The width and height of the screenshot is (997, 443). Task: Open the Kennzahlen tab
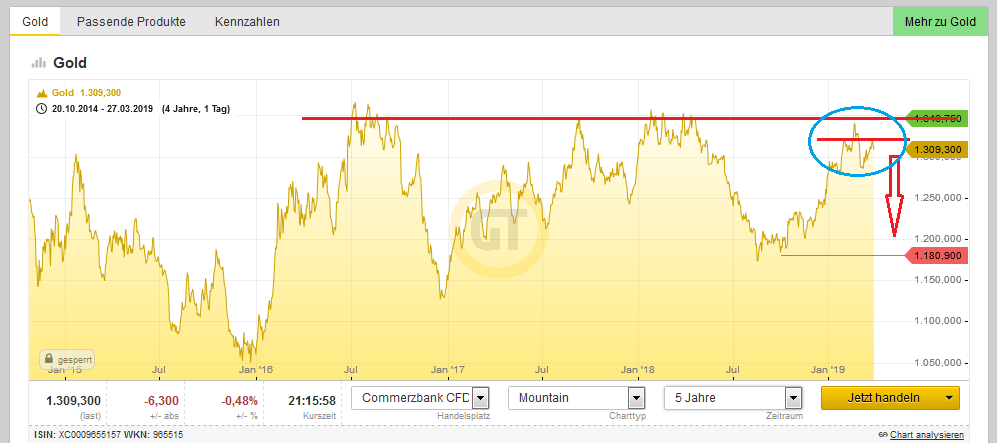coord(247,22)
